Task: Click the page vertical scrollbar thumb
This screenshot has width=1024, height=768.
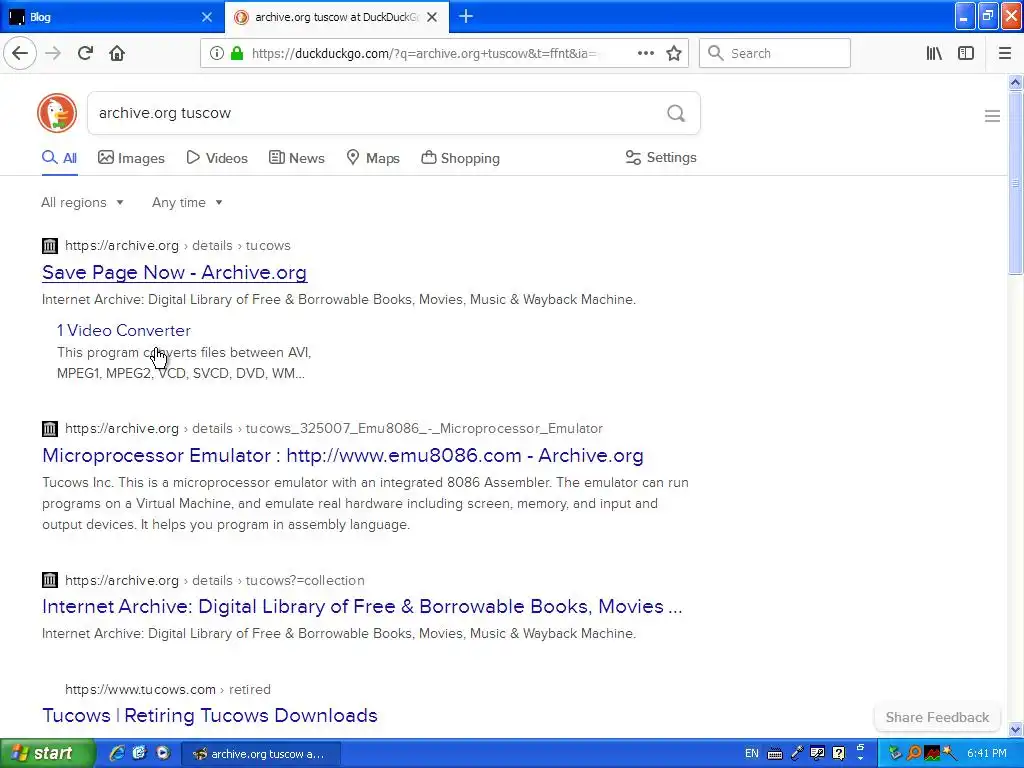Action: 1015,183
